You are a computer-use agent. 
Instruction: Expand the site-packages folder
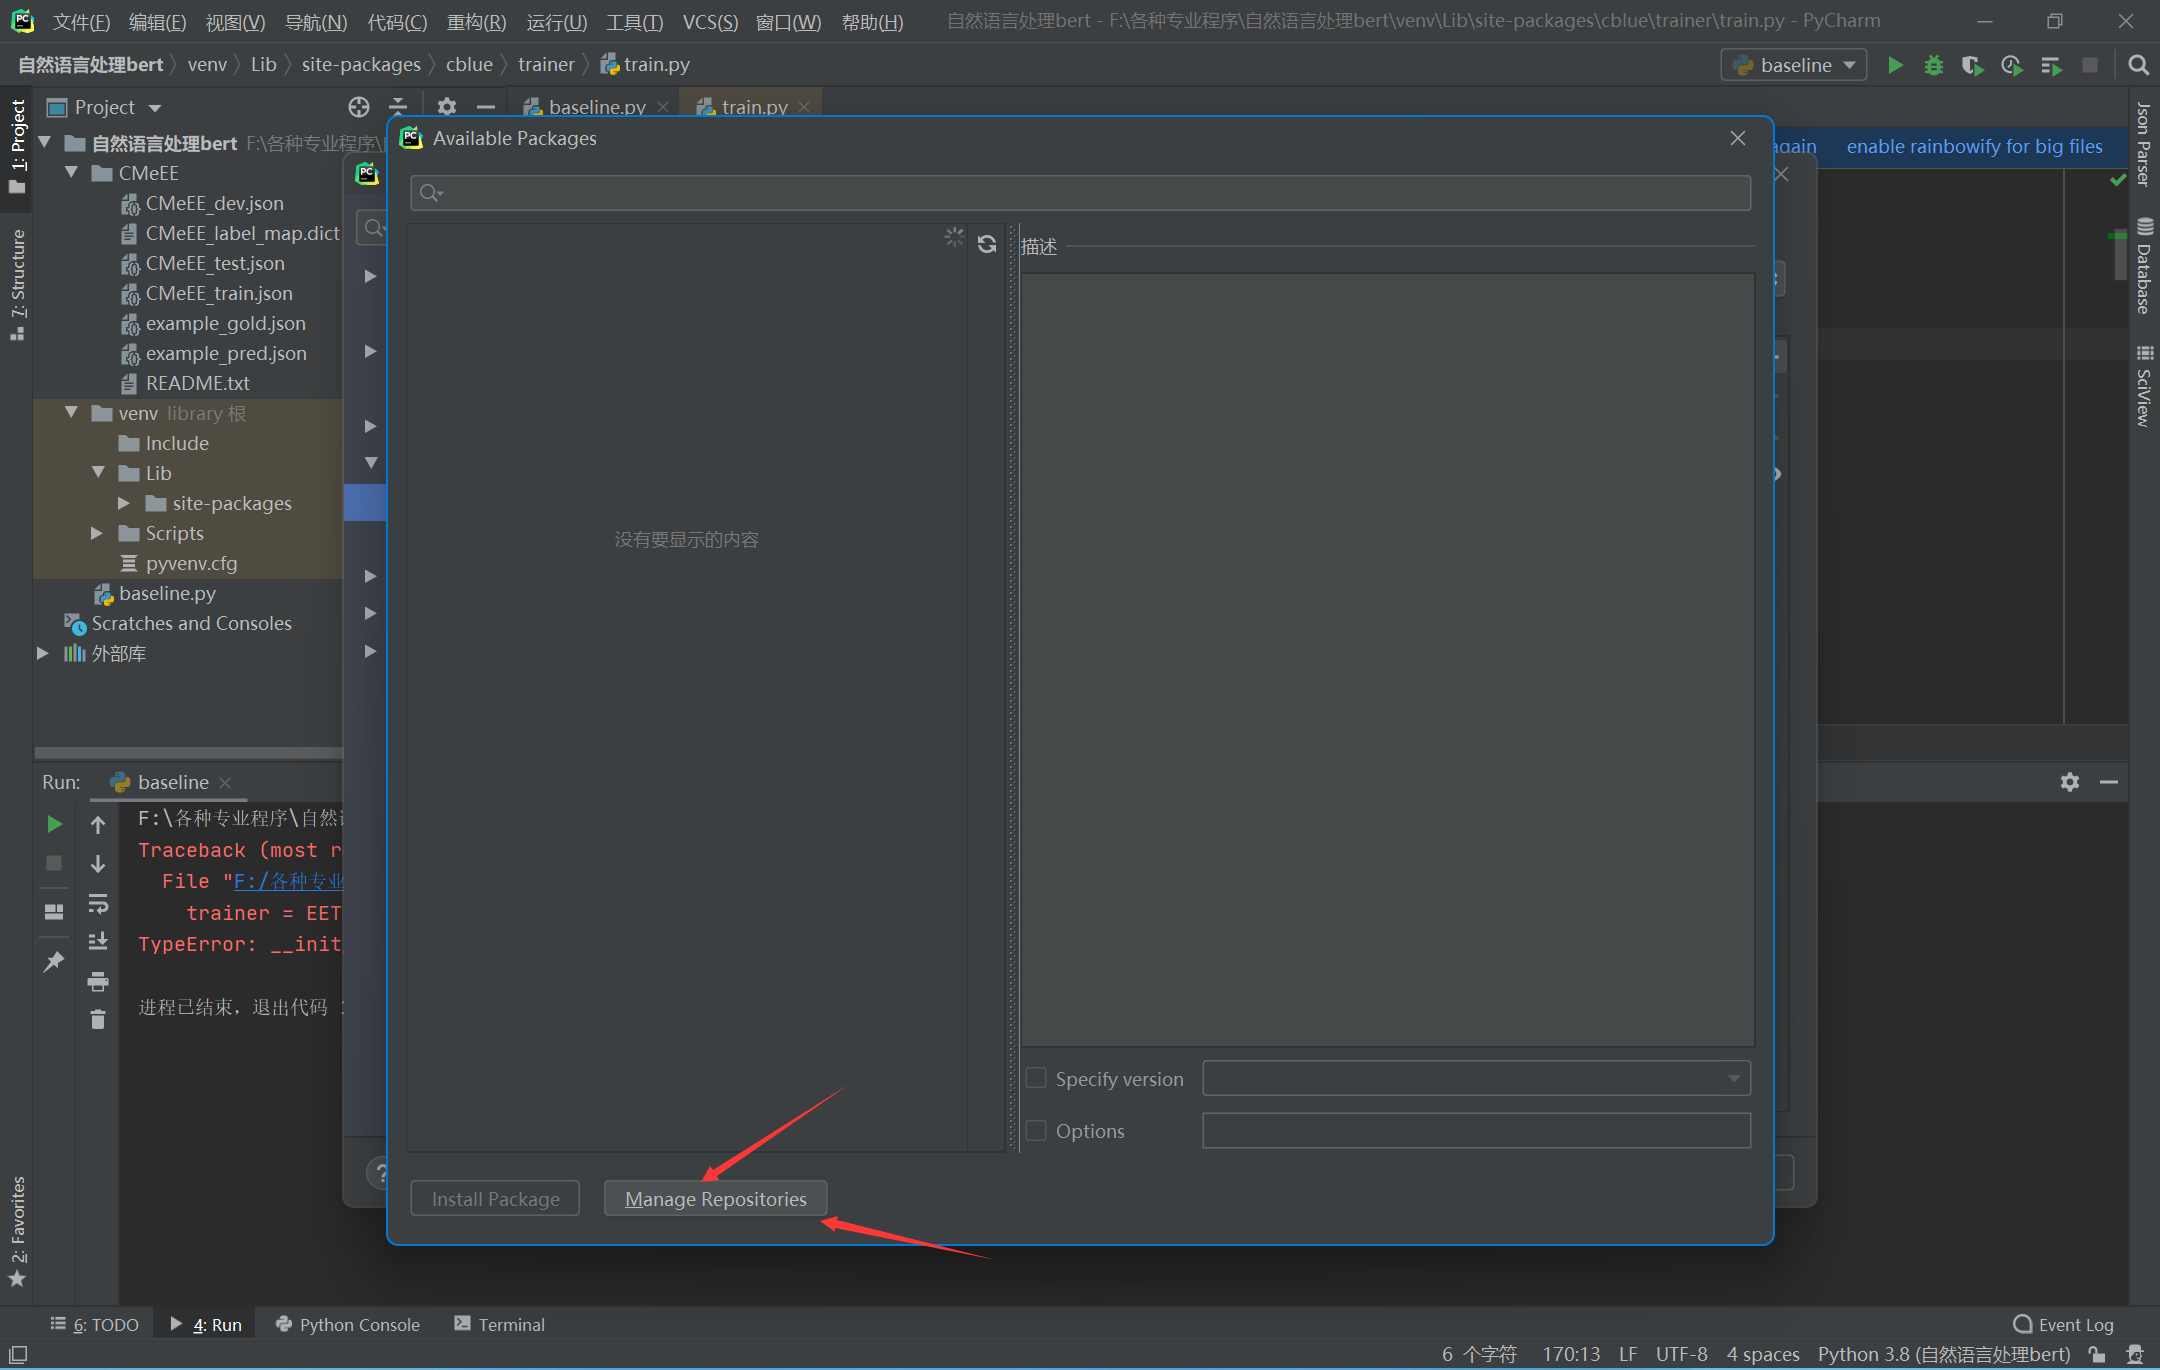pyautogui.click(x=124, y=503)
